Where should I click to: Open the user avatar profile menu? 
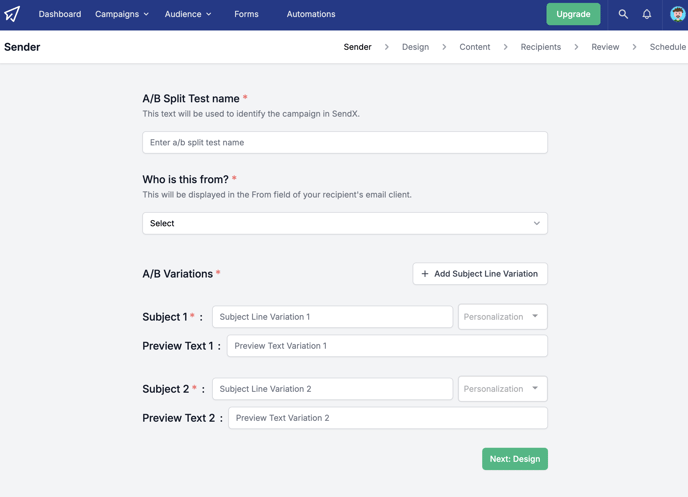click(x=677, y=14)
